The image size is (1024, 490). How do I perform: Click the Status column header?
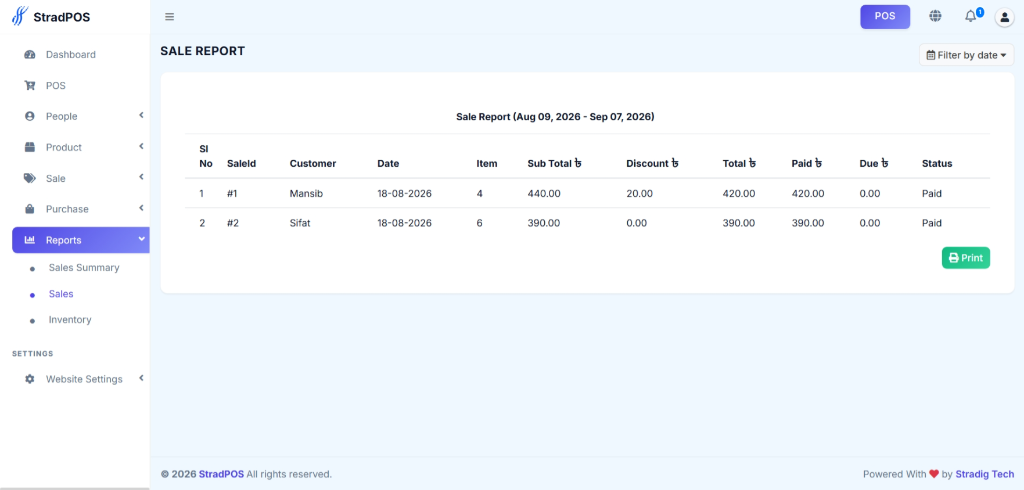click(937, 163)
